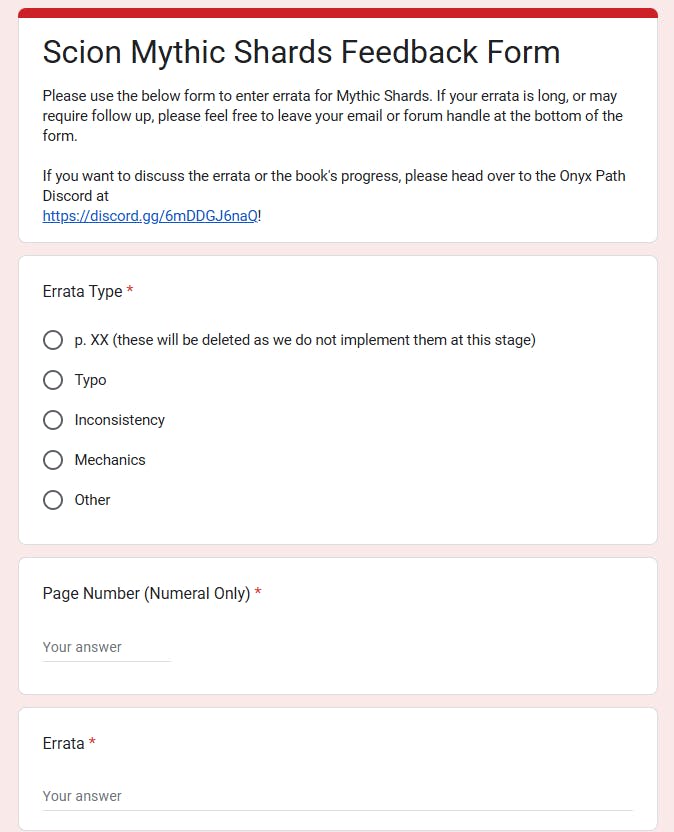The image size is (674, 832).
Task: Focus the Page Number answer field
Action: [x=106, y=647]
